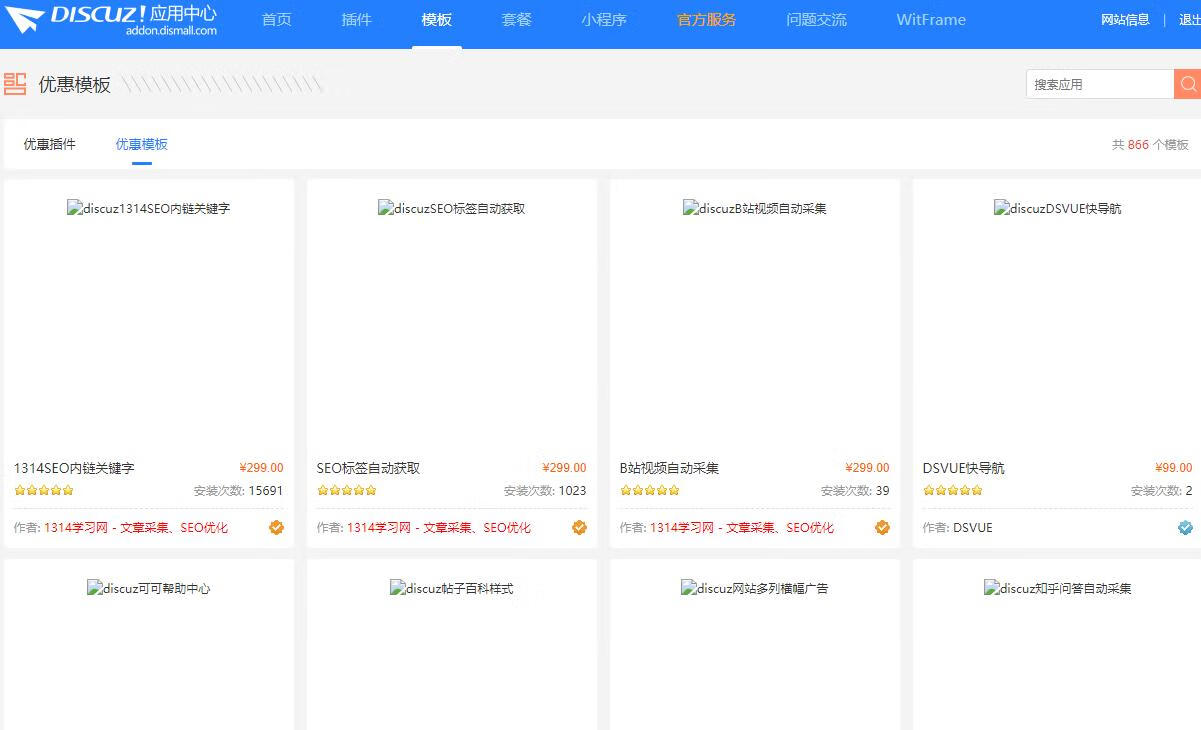
Task: Open the discuzSEO标签自动获取 preview image
Action: [451, 209]
